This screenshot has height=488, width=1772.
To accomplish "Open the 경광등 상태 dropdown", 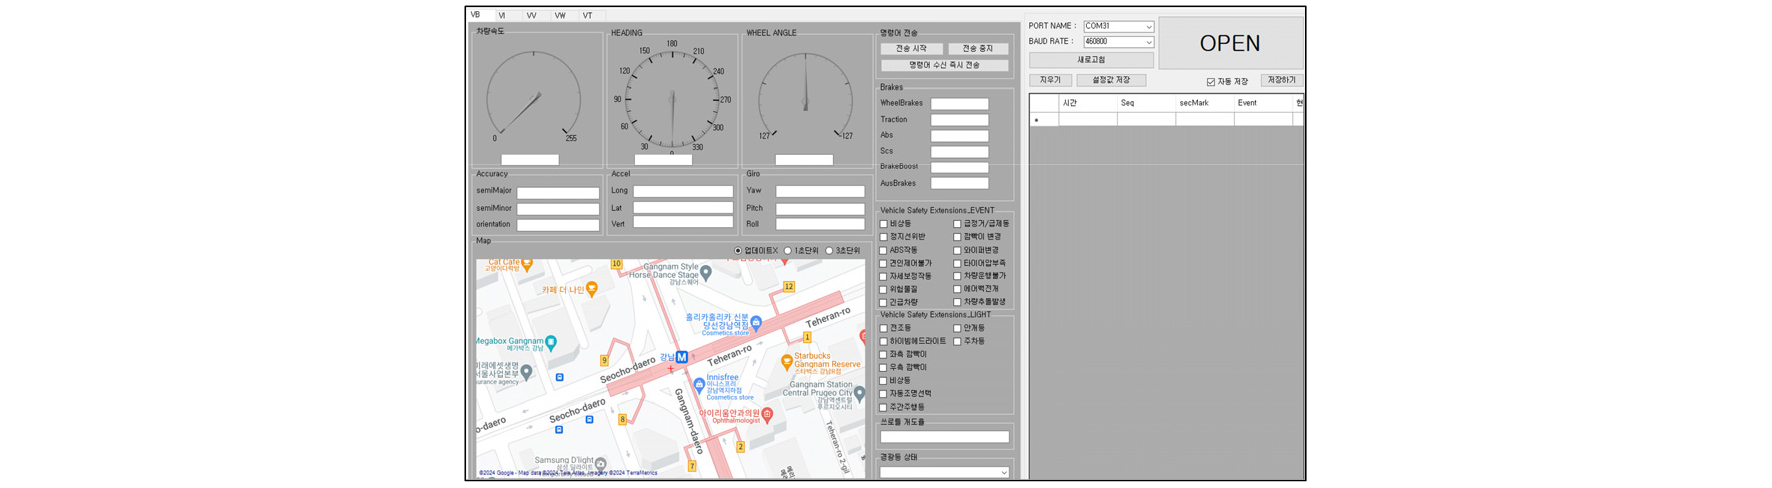I will [x=1003, y=473].
